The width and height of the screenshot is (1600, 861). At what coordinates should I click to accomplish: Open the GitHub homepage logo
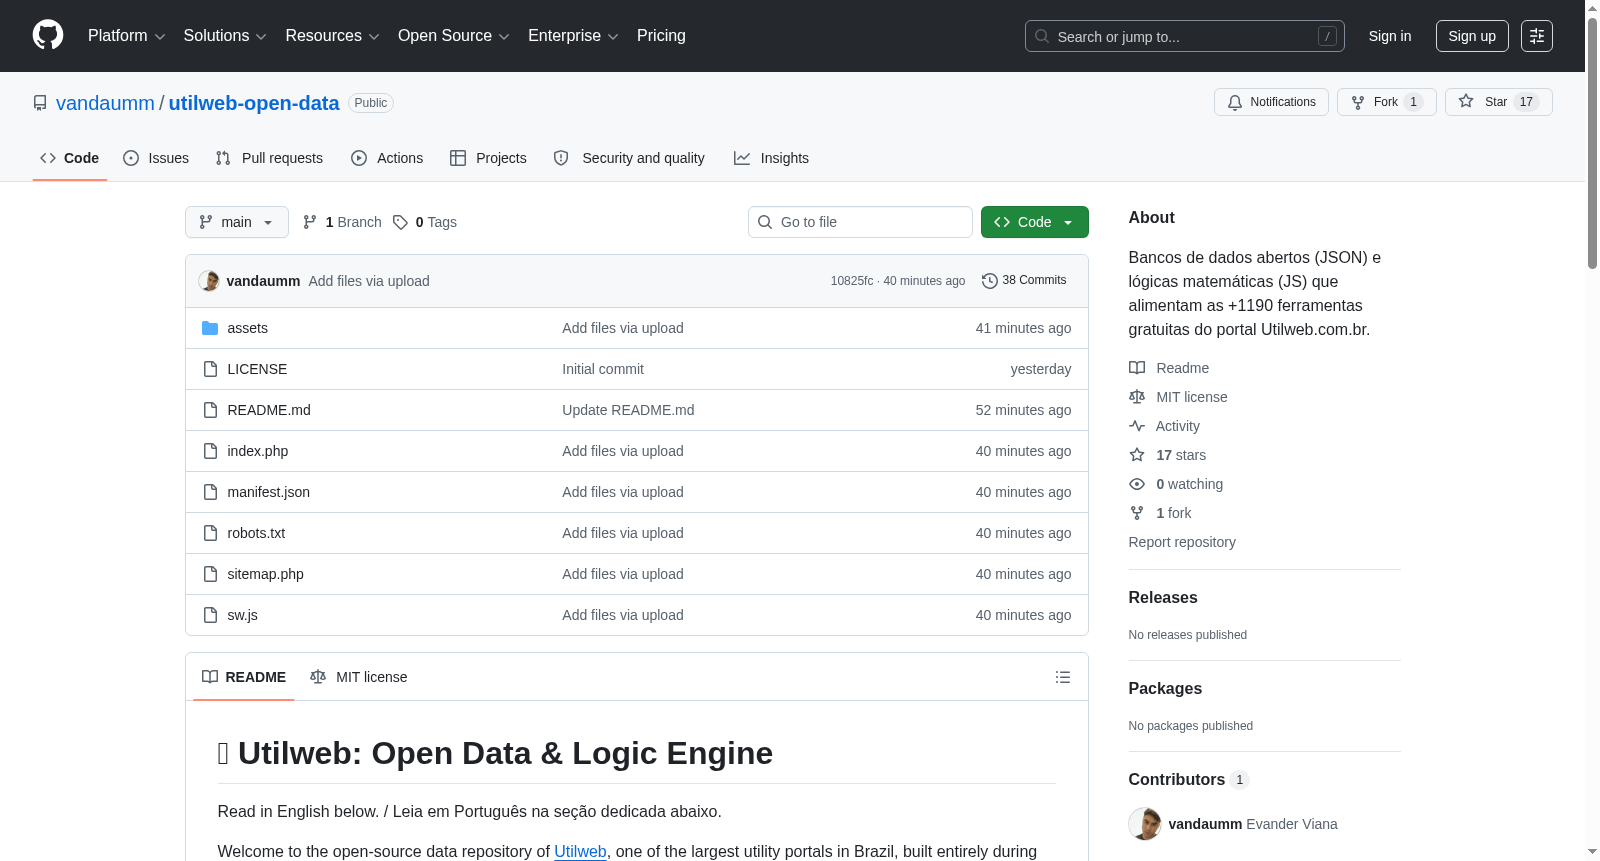pos(48,36)
